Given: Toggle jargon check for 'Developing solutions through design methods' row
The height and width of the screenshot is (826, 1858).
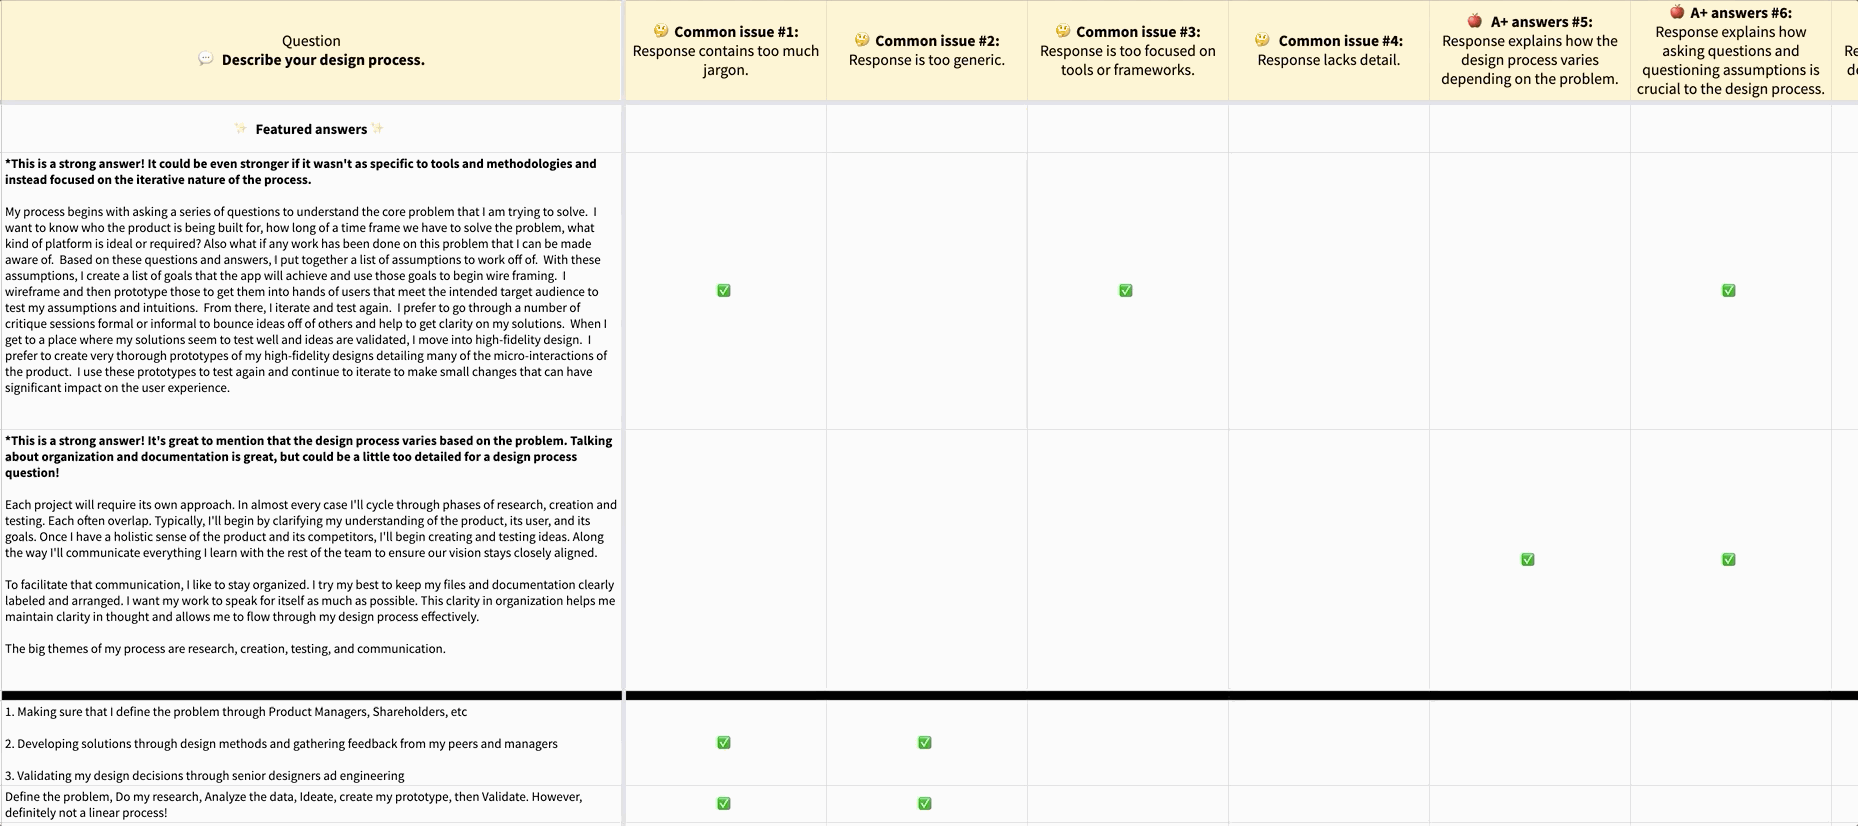Looking at the screenshot, I should pos(724,743).
